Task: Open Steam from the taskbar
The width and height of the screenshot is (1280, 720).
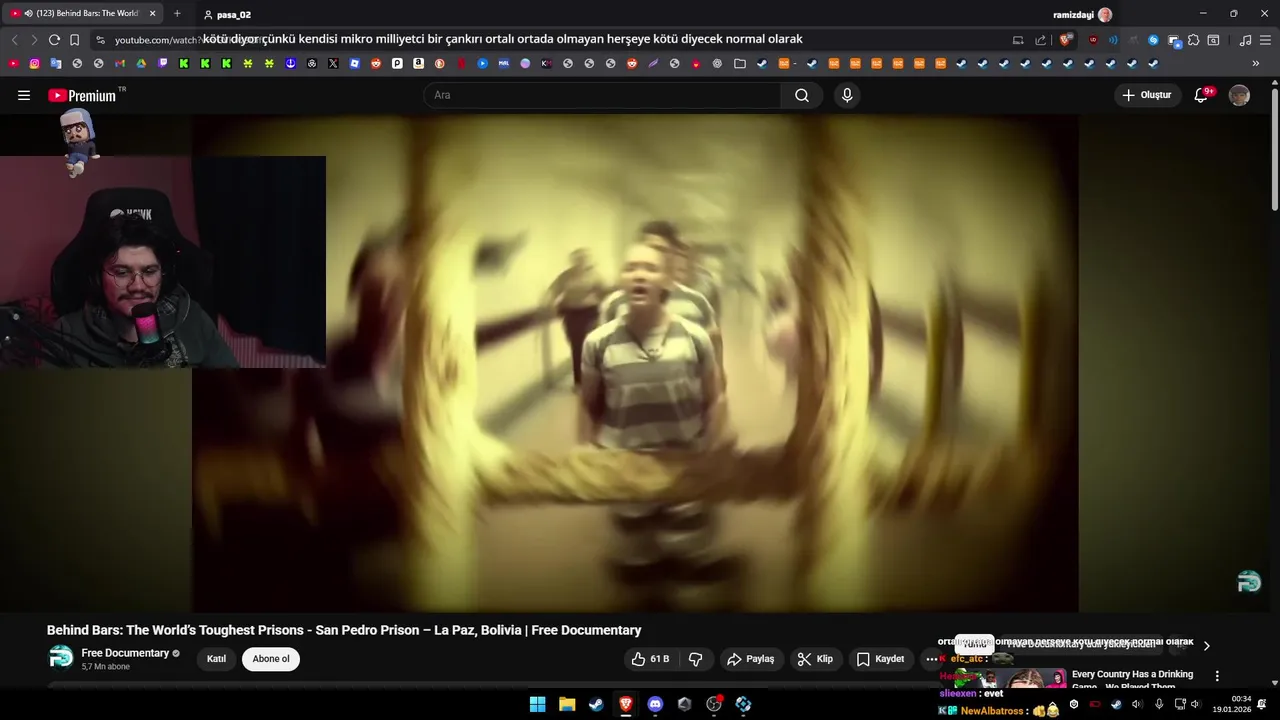Action: click(596, 704)
